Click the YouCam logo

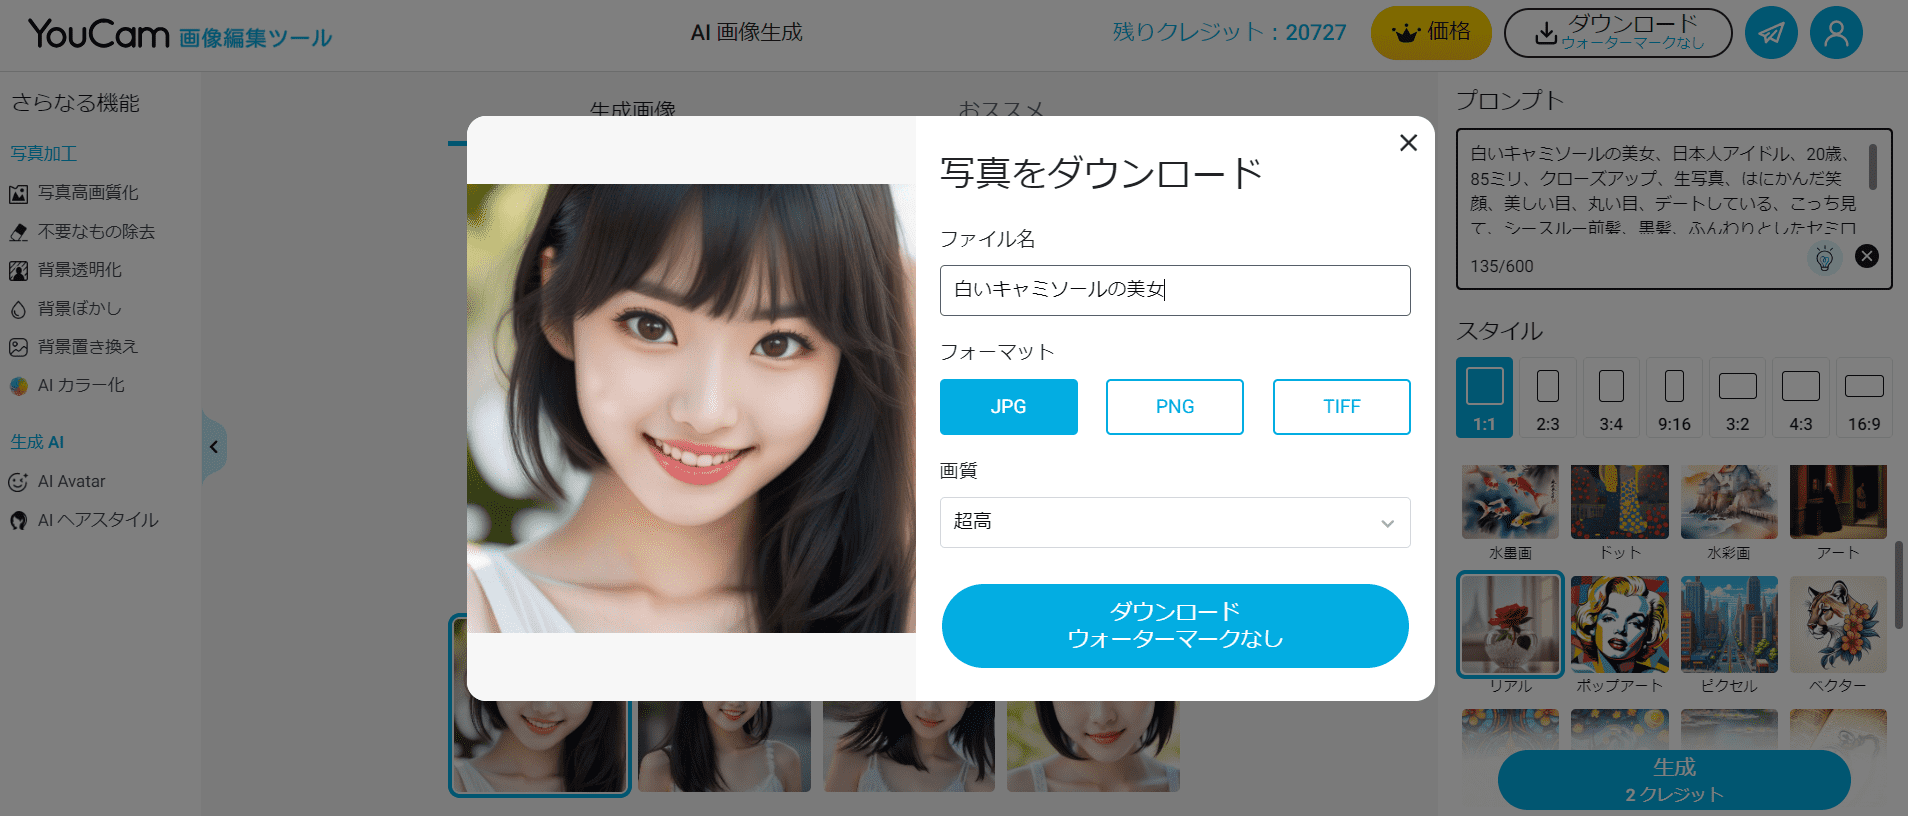pos(98,34)
